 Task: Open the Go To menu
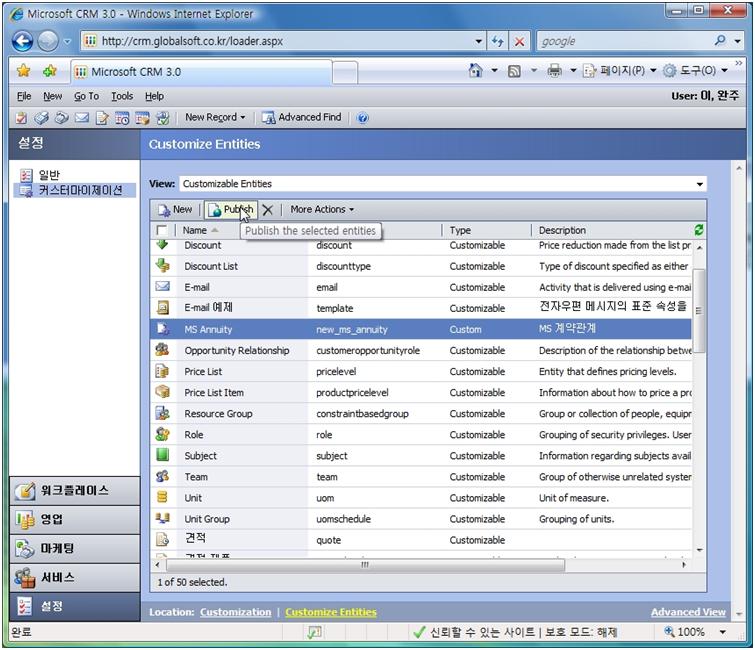pos(86,96)
